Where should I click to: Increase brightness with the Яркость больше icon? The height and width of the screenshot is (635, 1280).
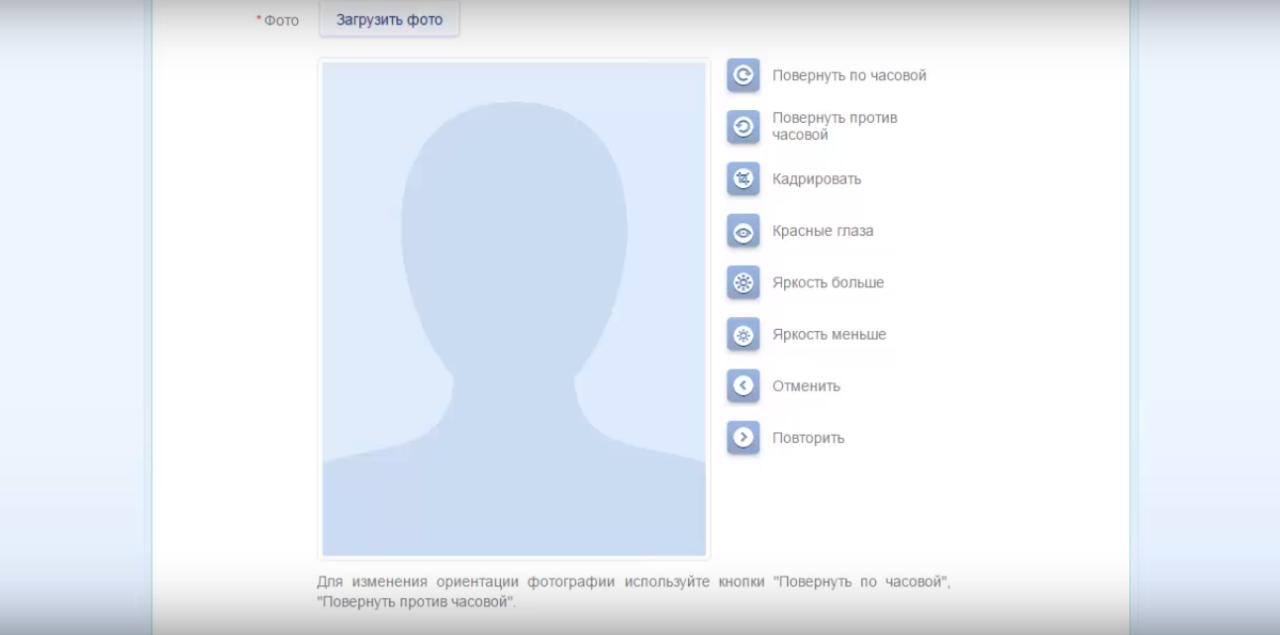coord(743,283)
